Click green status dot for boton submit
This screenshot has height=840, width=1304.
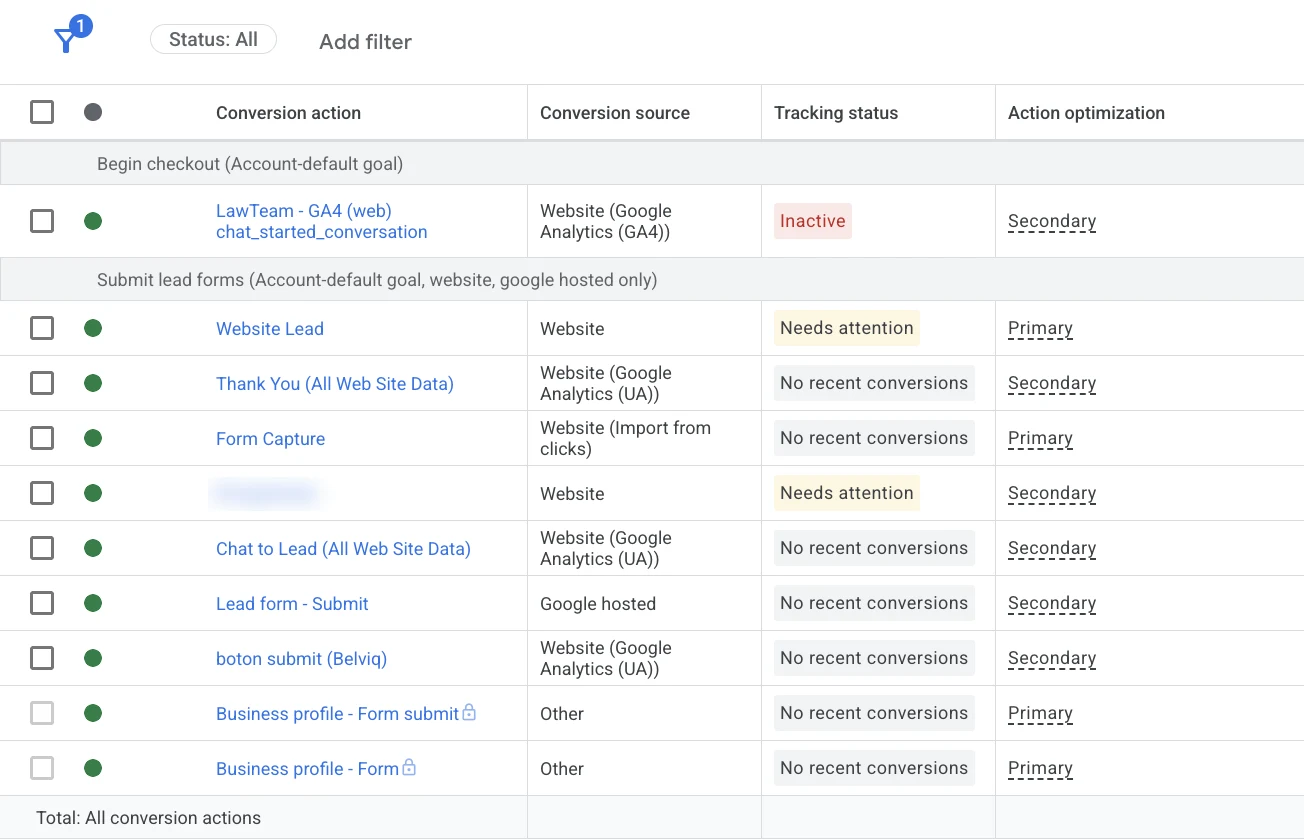coord(93,658)
